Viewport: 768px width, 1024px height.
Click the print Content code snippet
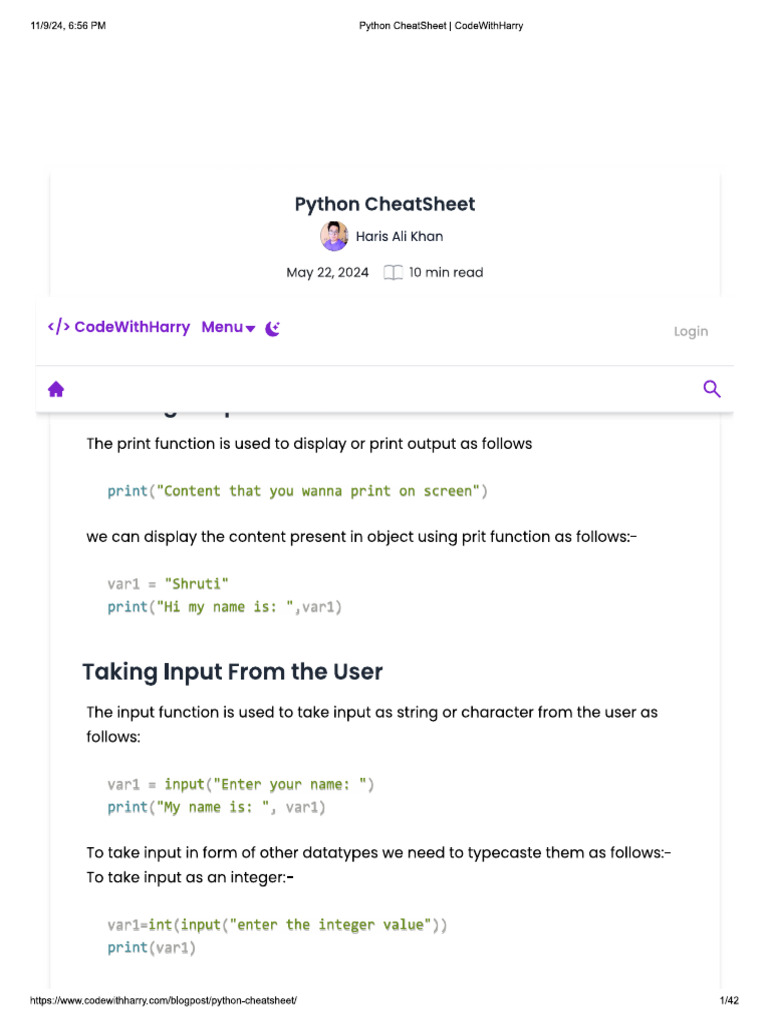[297, 491]
